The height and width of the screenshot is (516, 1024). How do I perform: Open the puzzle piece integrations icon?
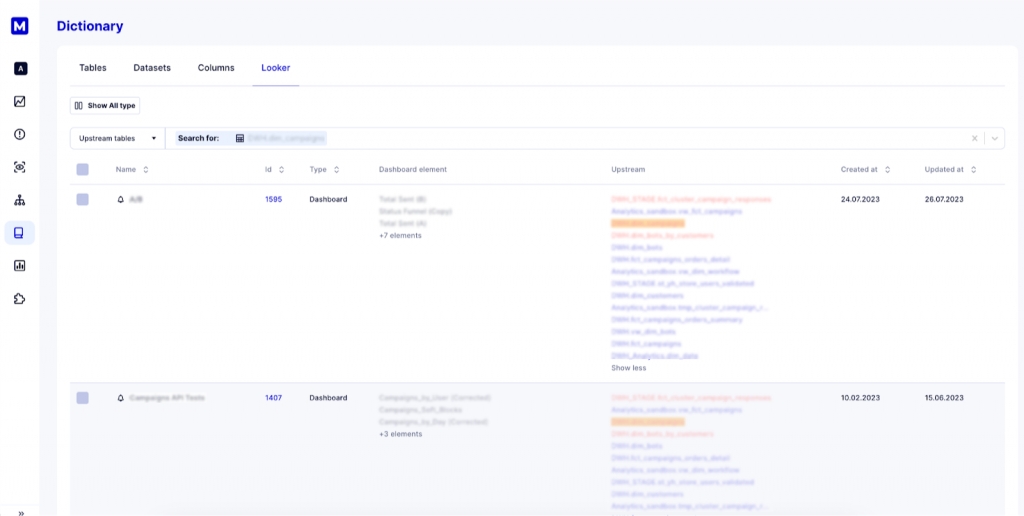click(x=20, y=299)
